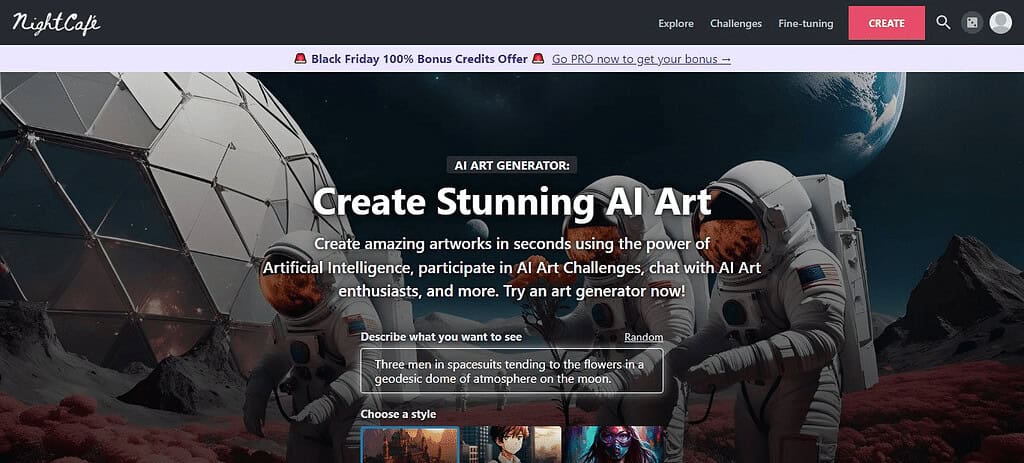Select the anime boy style thumbnail

coord(511,445)
